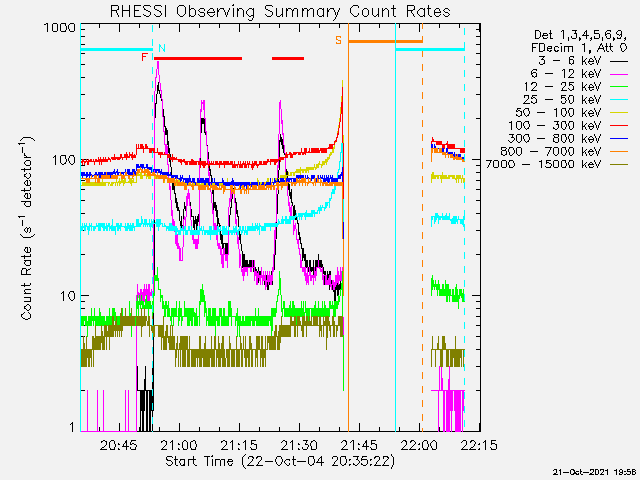Click the x-axis tick label '22:00'
640x480 pixels.
[420, 444]
